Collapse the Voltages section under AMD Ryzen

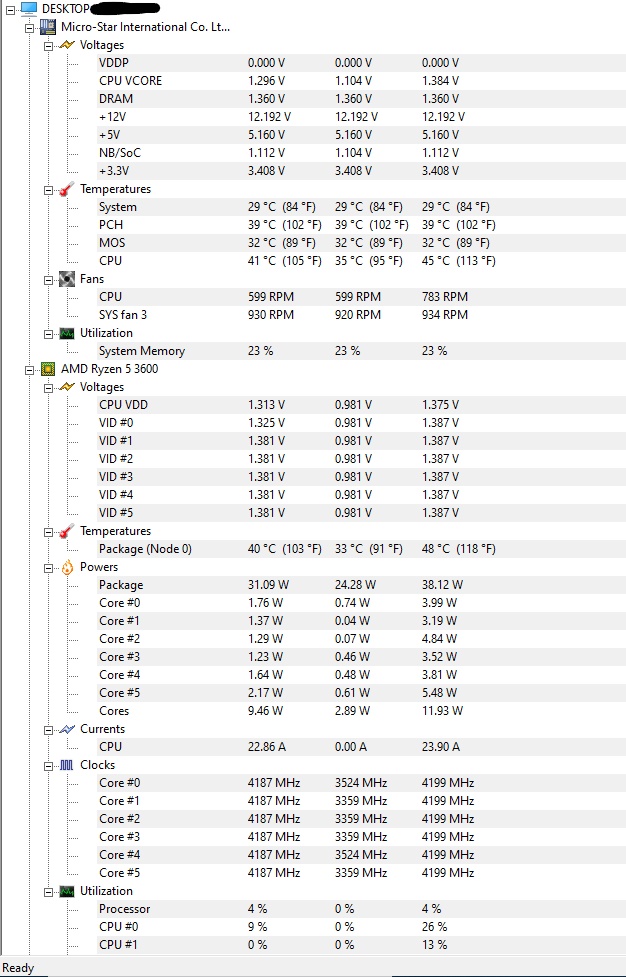pos(49,387)
